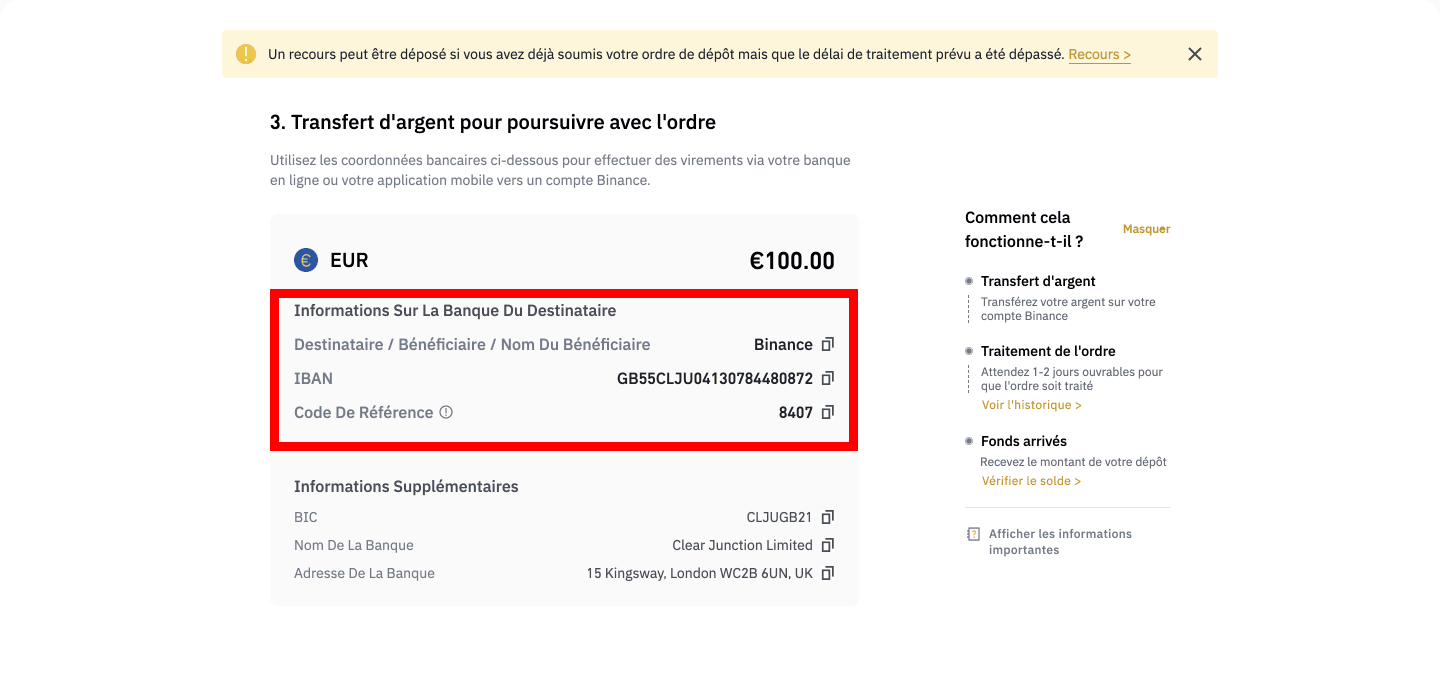
Task: Copy the bank address
Action: point(827,574)
